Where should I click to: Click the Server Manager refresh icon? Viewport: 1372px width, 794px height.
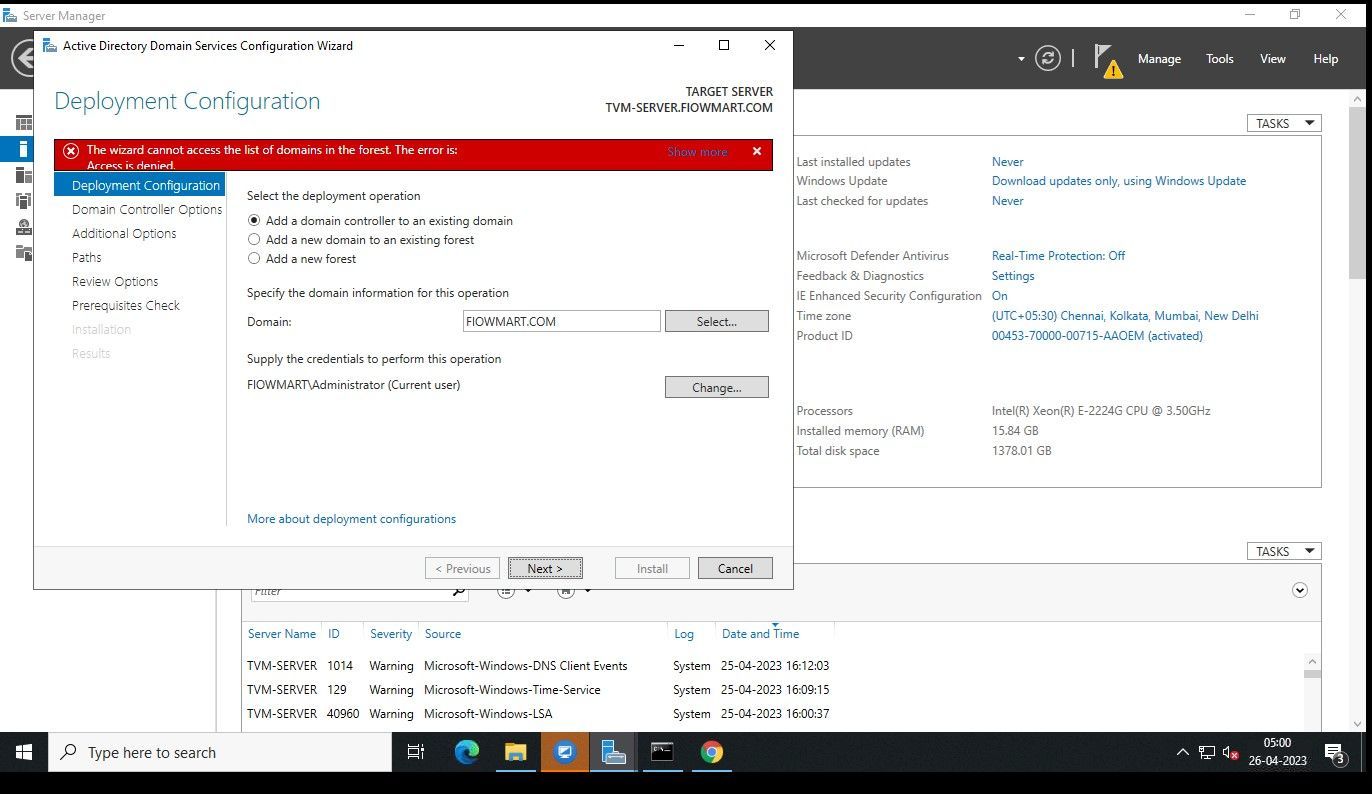pos(1047,58)
